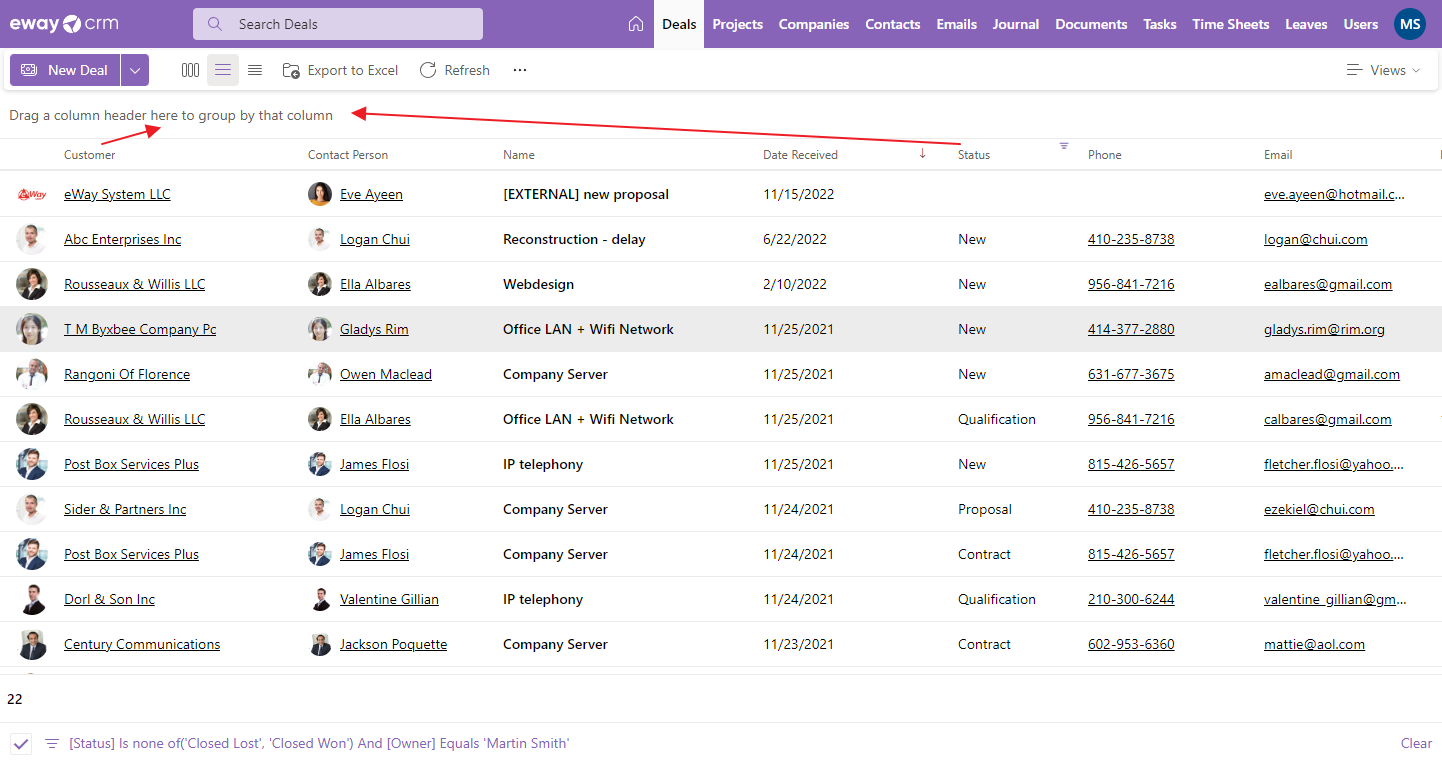
Task: Open customer Sider & Partners Inc
Action: coord(125,509)
